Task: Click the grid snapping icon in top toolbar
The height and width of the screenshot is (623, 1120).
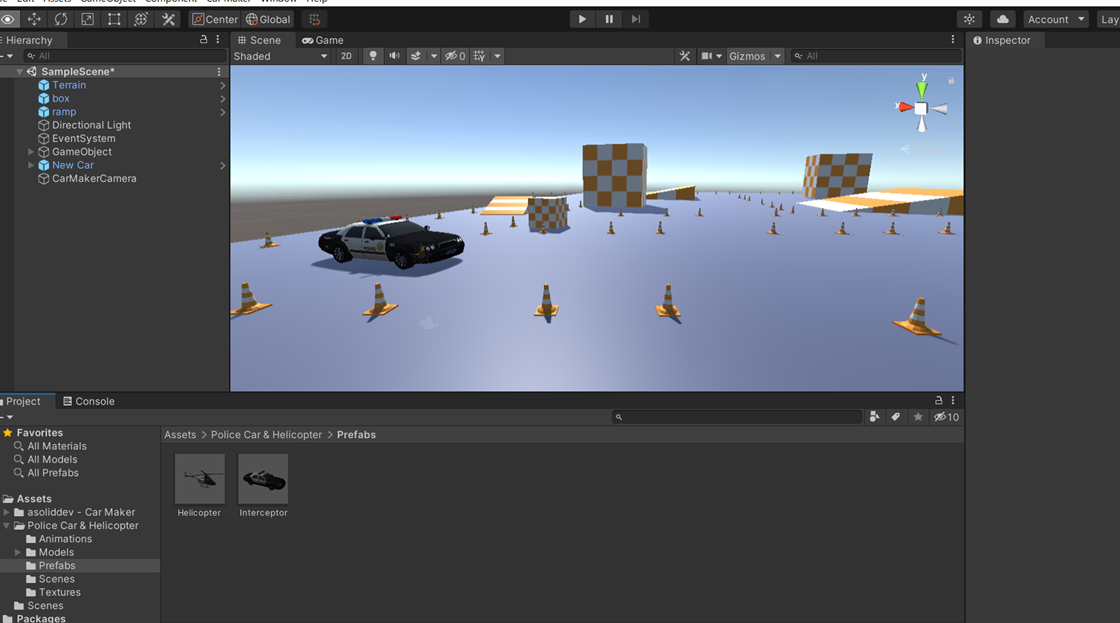Action: (314, 19)
